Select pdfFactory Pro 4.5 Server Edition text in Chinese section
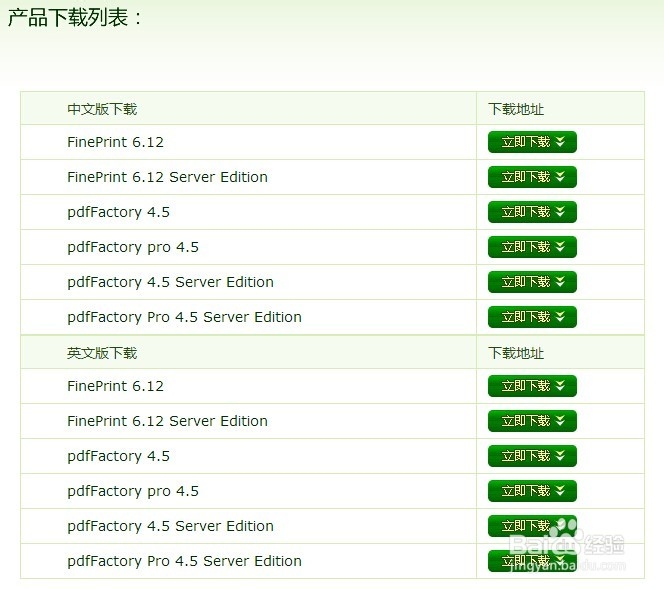 [x=184, y=318]
